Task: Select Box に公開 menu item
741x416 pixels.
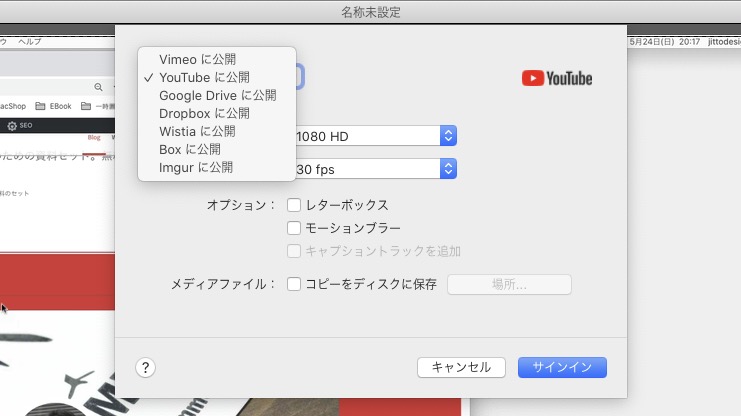Action: [x=216, y=149]
